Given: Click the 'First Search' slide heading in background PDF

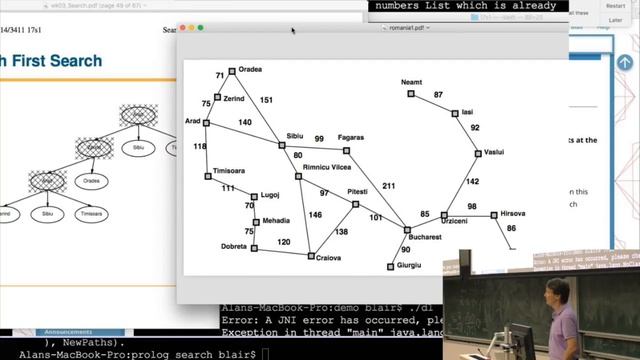Looking at the screenshot, I should point(57,61).
